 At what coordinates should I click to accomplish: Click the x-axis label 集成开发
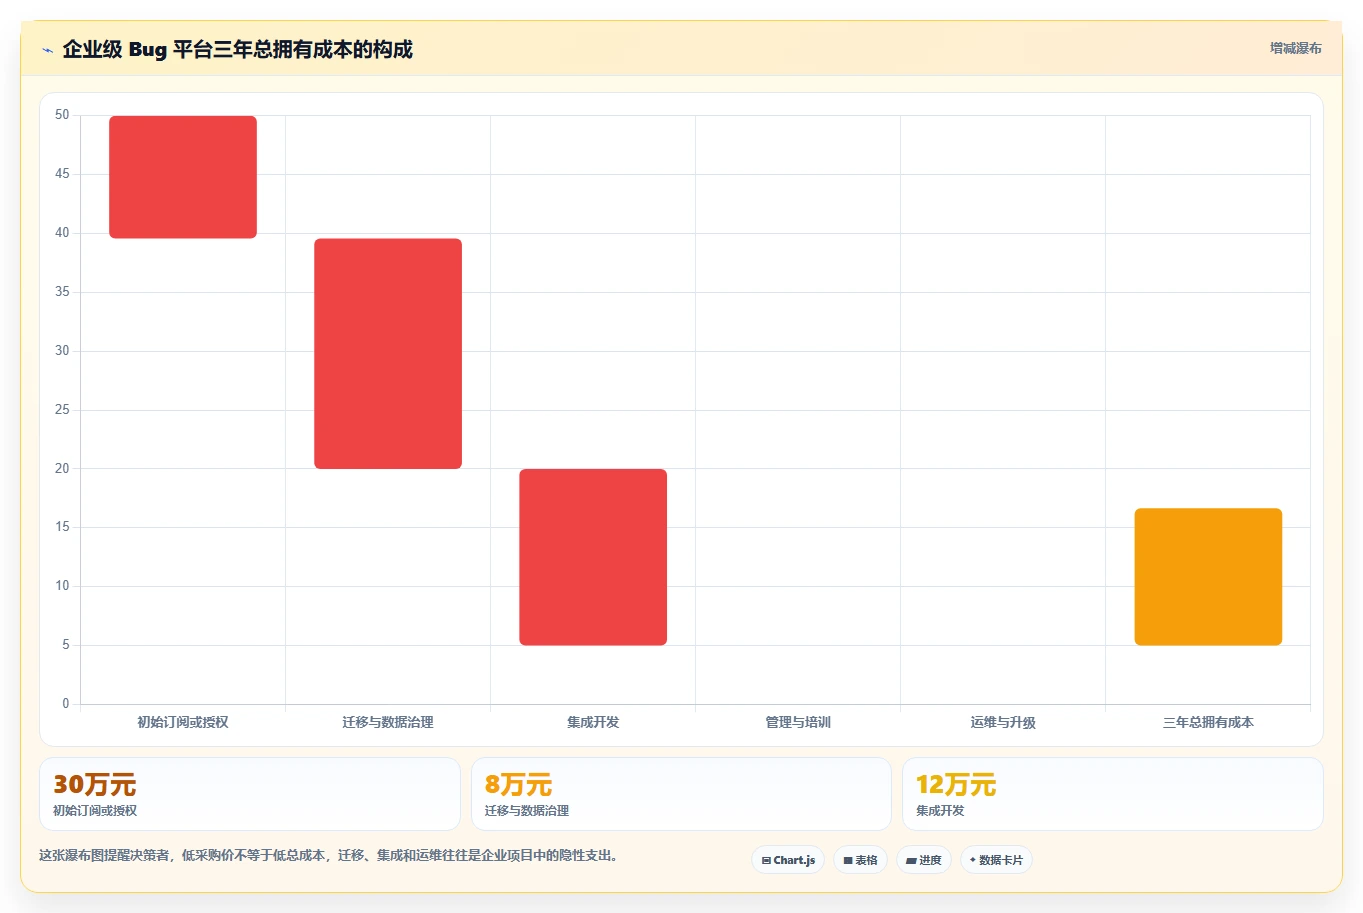coord(593,722)
